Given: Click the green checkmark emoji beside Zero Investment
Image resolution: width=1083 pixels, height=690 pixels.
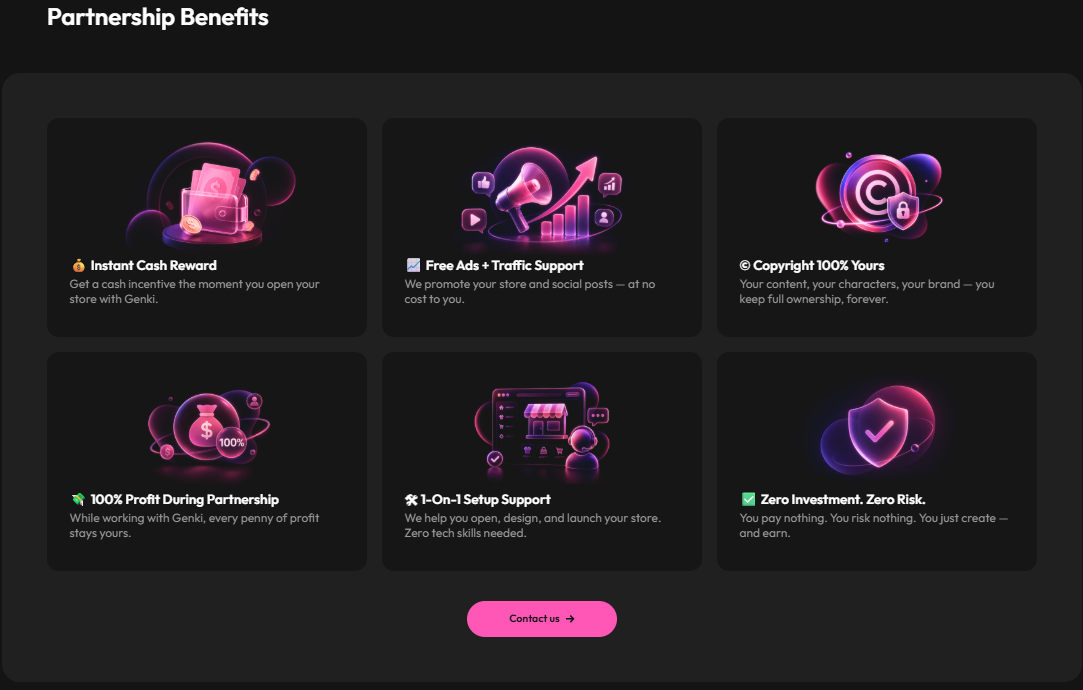Looking at the screenshot, I should coord(748,499).
